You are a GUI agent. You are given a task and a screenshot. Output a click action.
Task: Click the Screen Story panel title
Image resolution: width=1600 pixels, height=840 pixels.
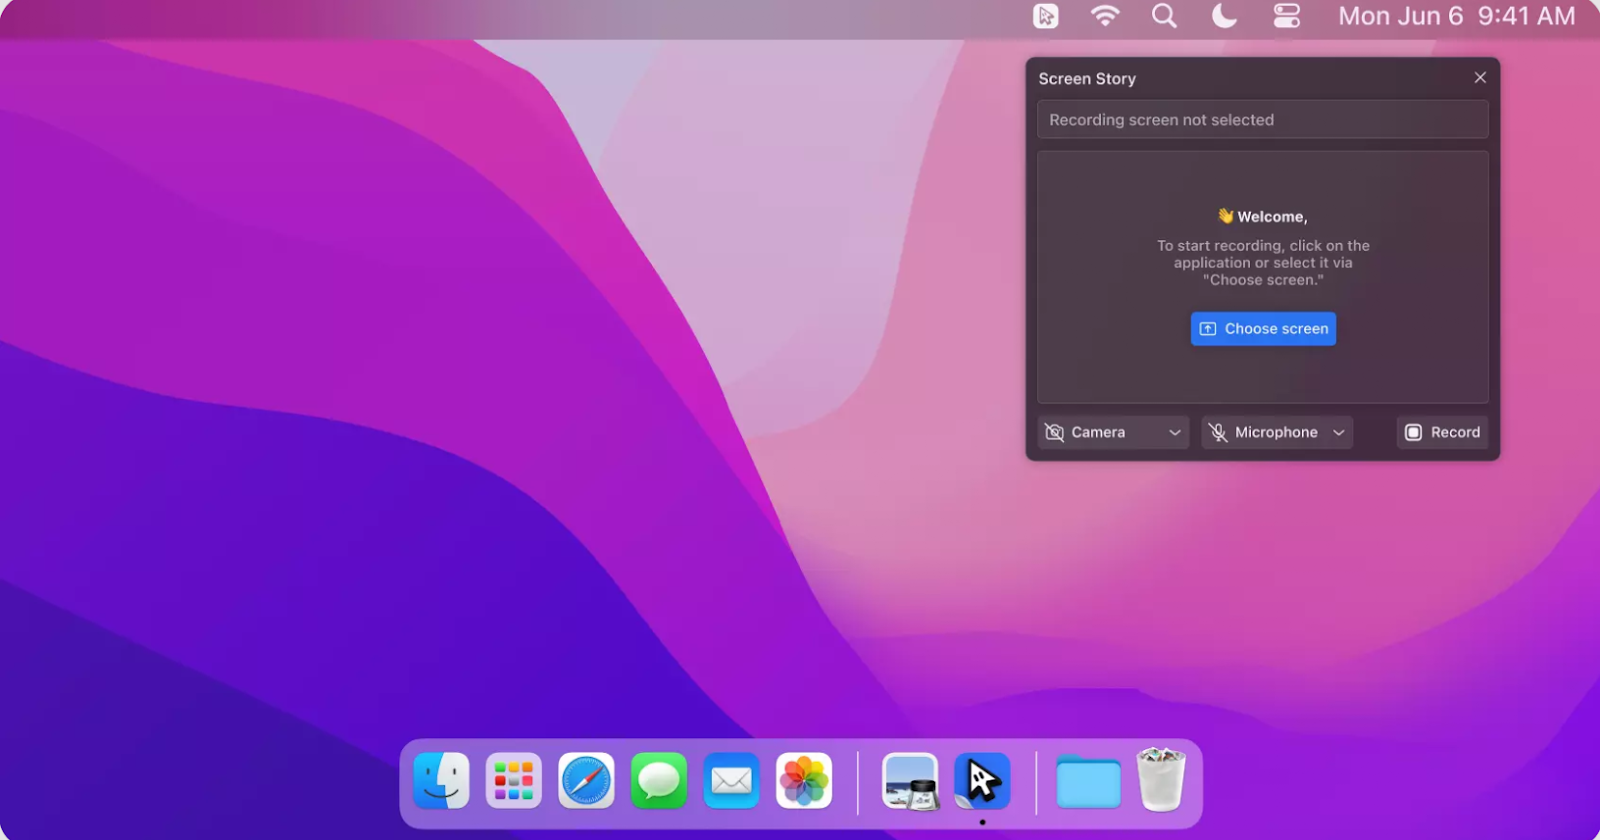point(1087,79)
